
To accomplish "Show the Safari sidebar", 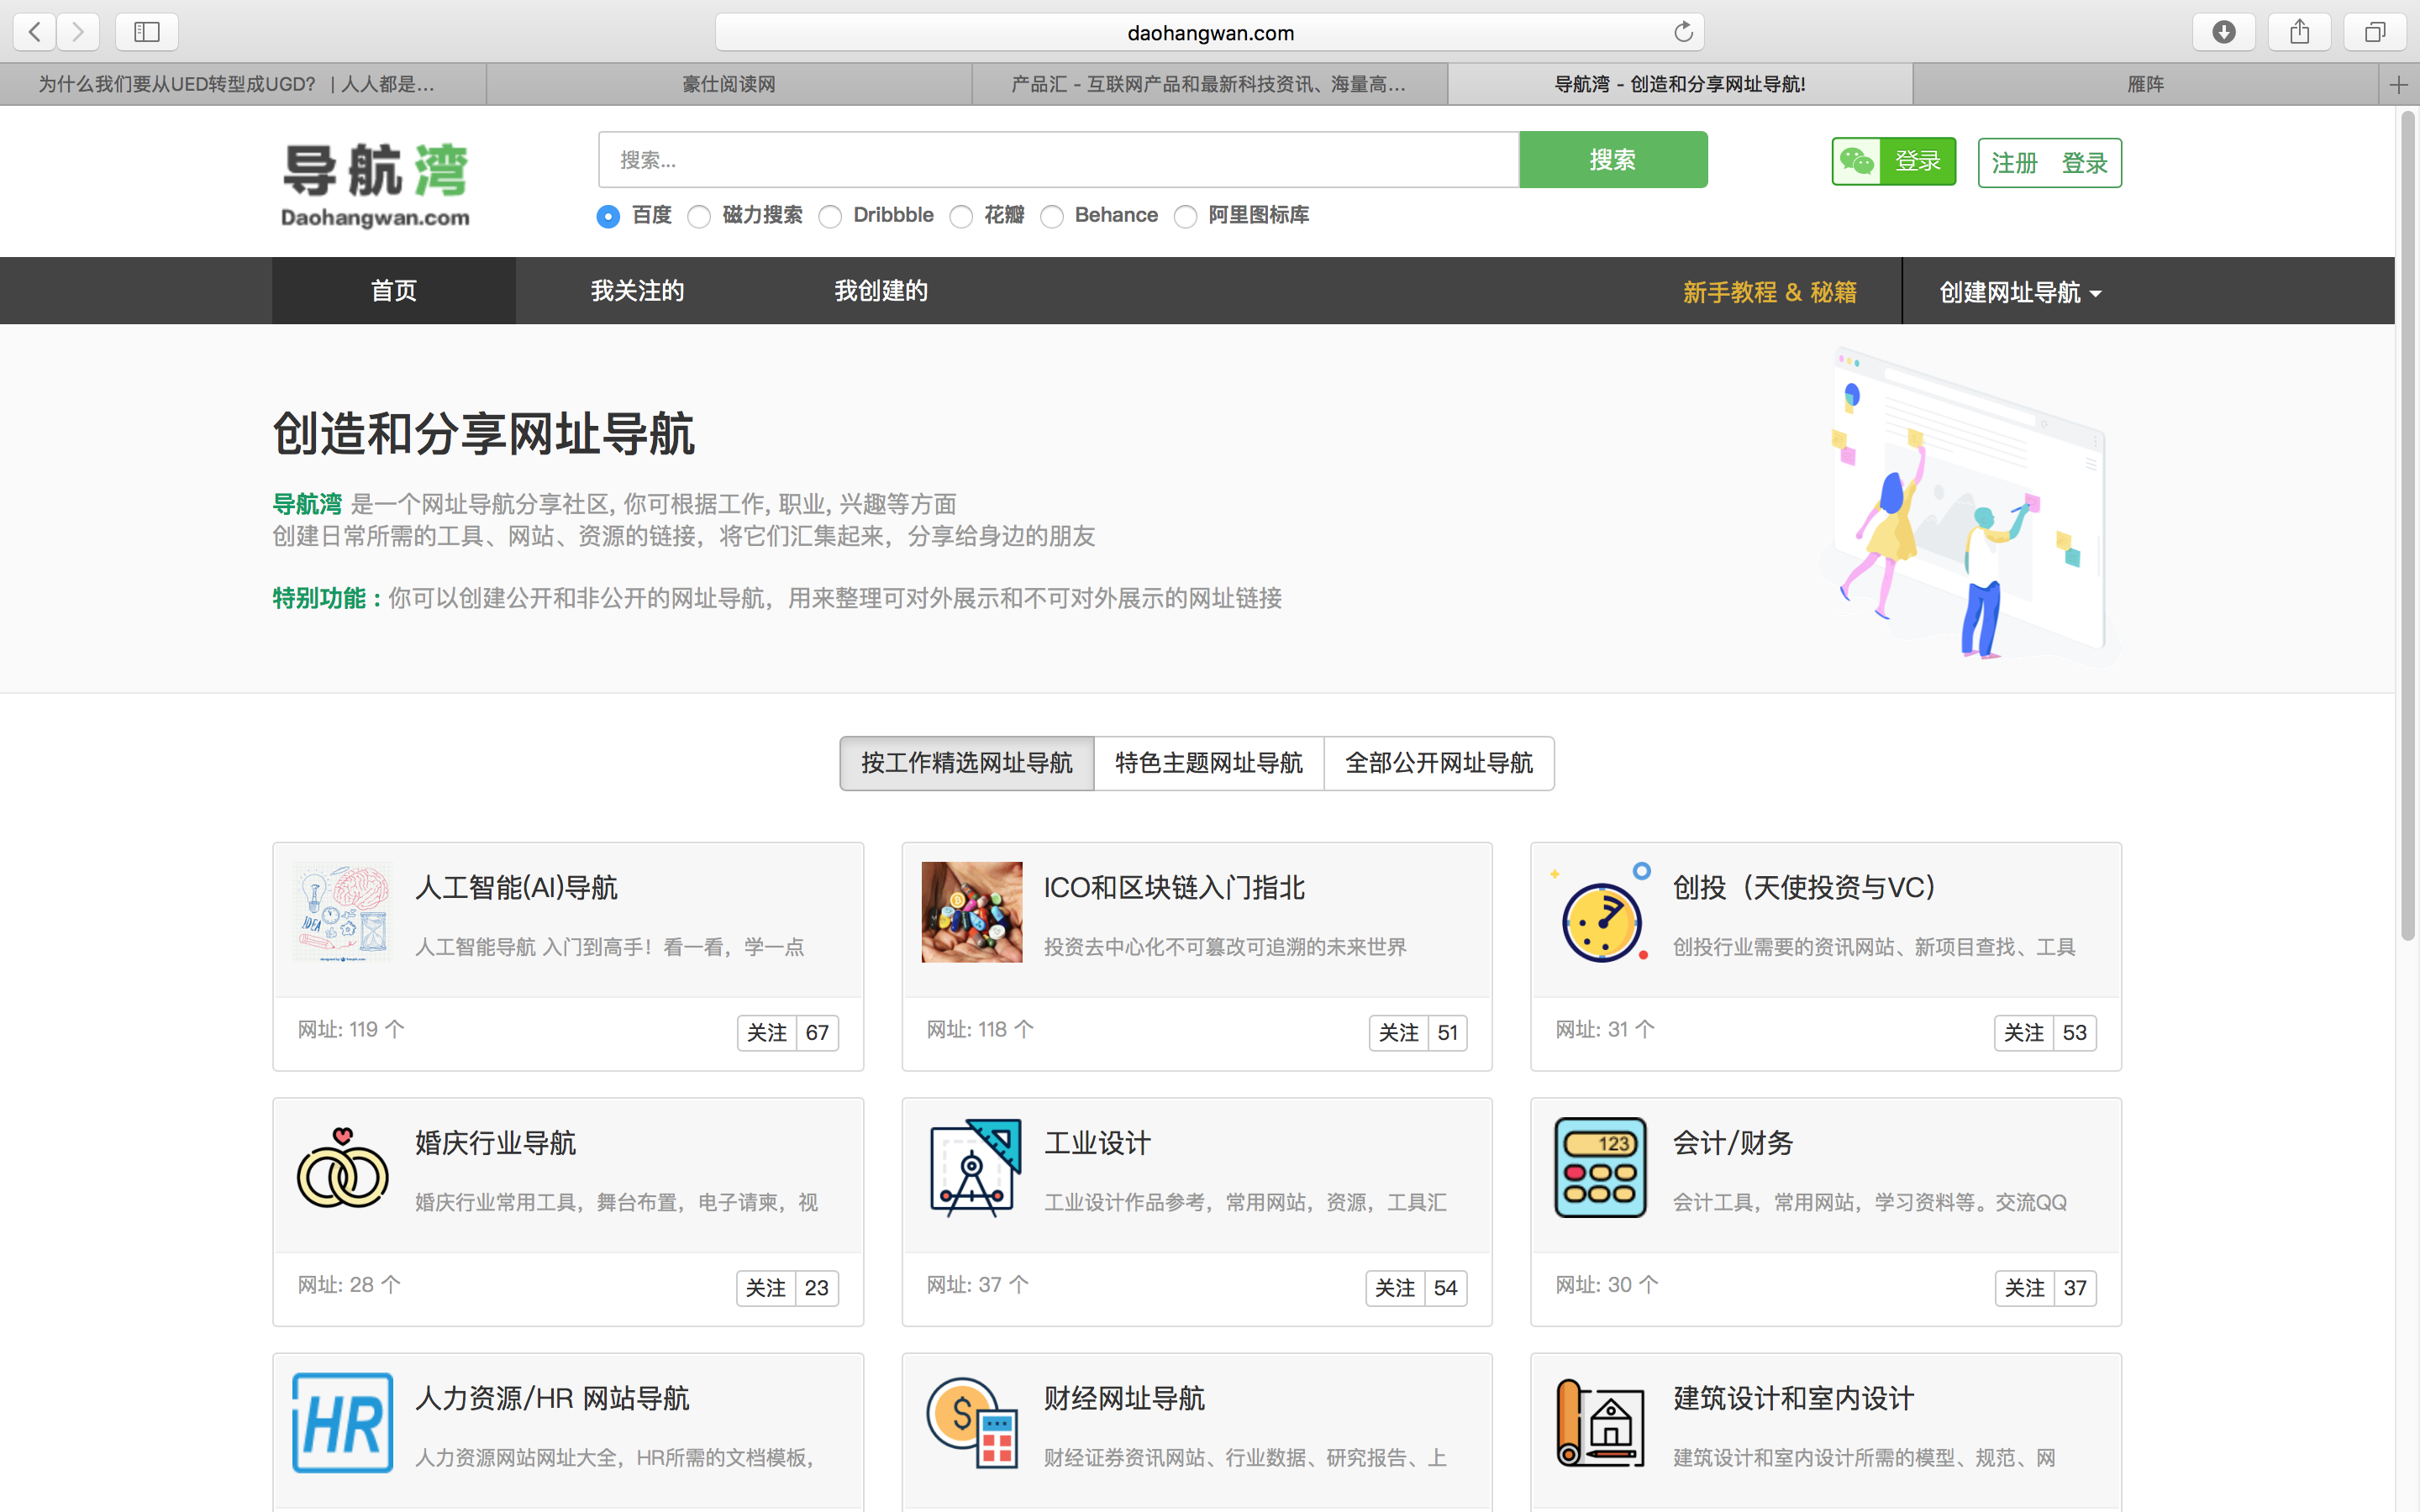I will coord(147,32).
